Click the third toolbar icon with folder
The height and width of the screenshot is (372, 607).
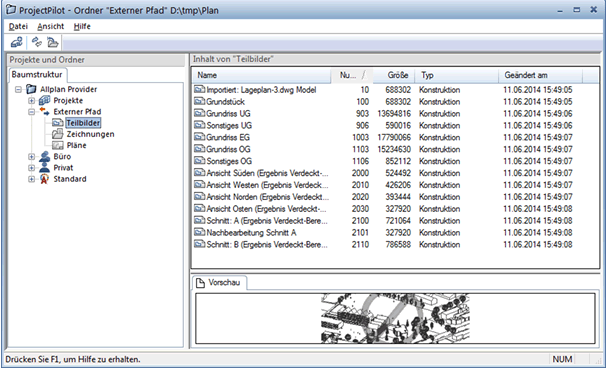pyautogui.click(x=52, y=42)
